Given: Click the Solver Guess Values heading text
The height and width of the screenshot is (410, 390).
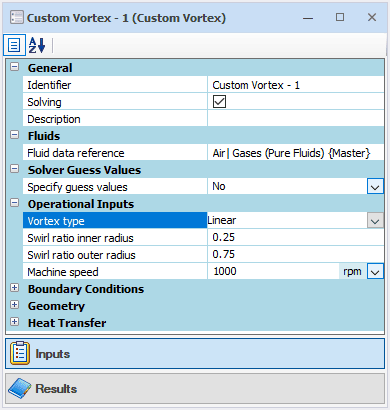Looking at the screenshot, I should 84,170.
